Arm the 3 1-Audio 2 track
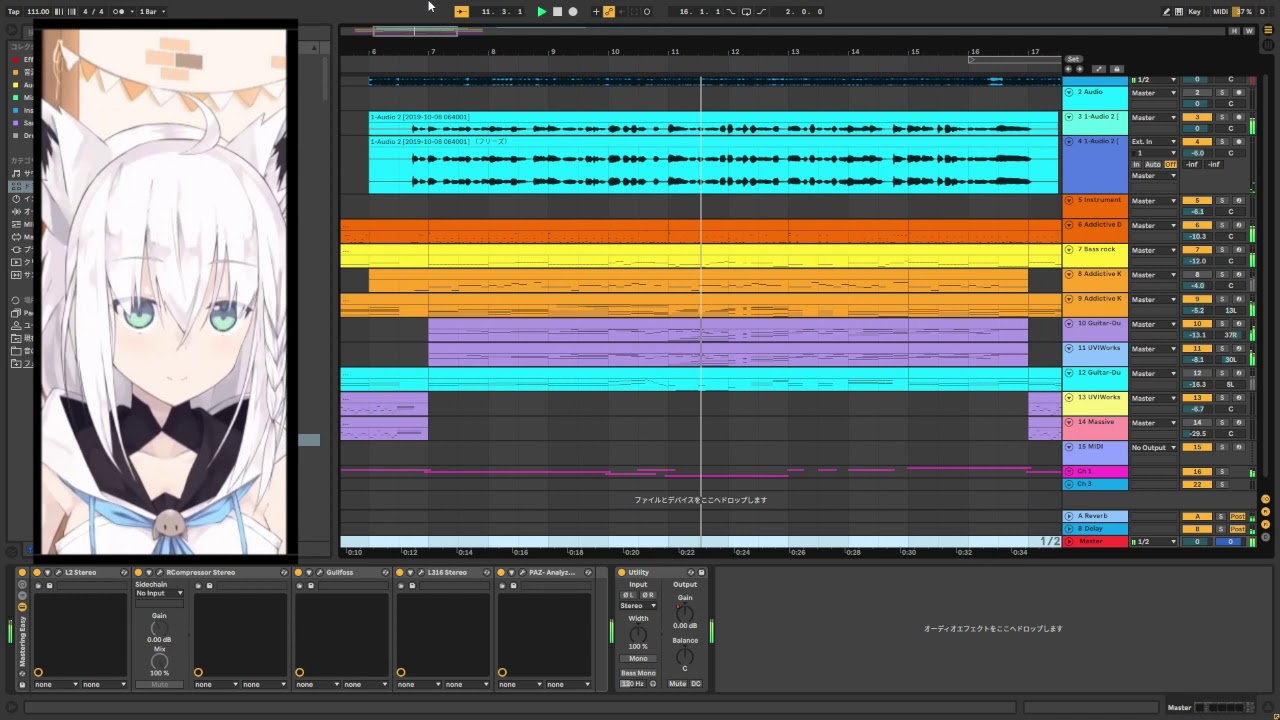Screen dimensions: 1280x720 coord(1238,117)
